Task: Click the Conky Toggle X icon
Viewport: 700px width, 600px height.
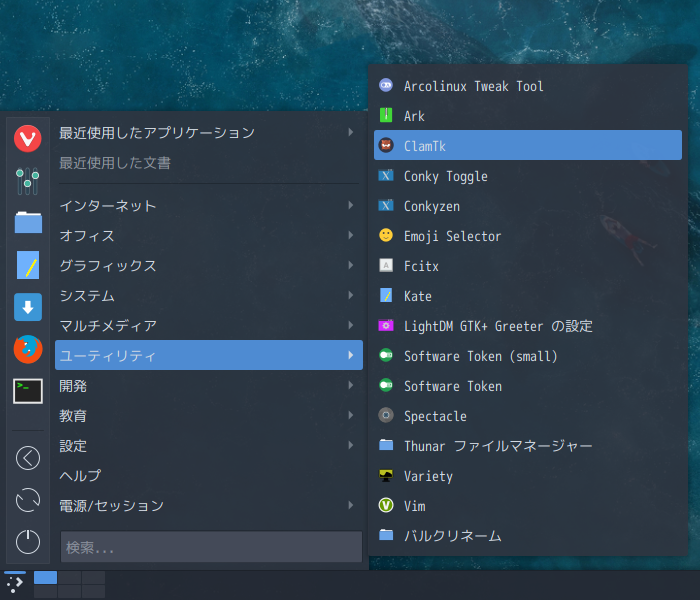Action: pos(386,175)
